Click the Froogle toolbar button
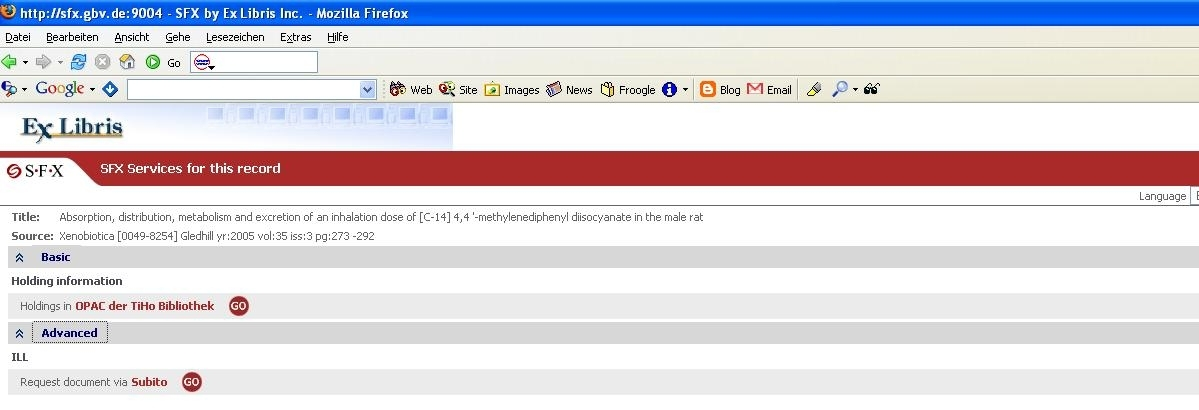The height and width of the screenshot is (410, 1199). click(x=627, y=90)
